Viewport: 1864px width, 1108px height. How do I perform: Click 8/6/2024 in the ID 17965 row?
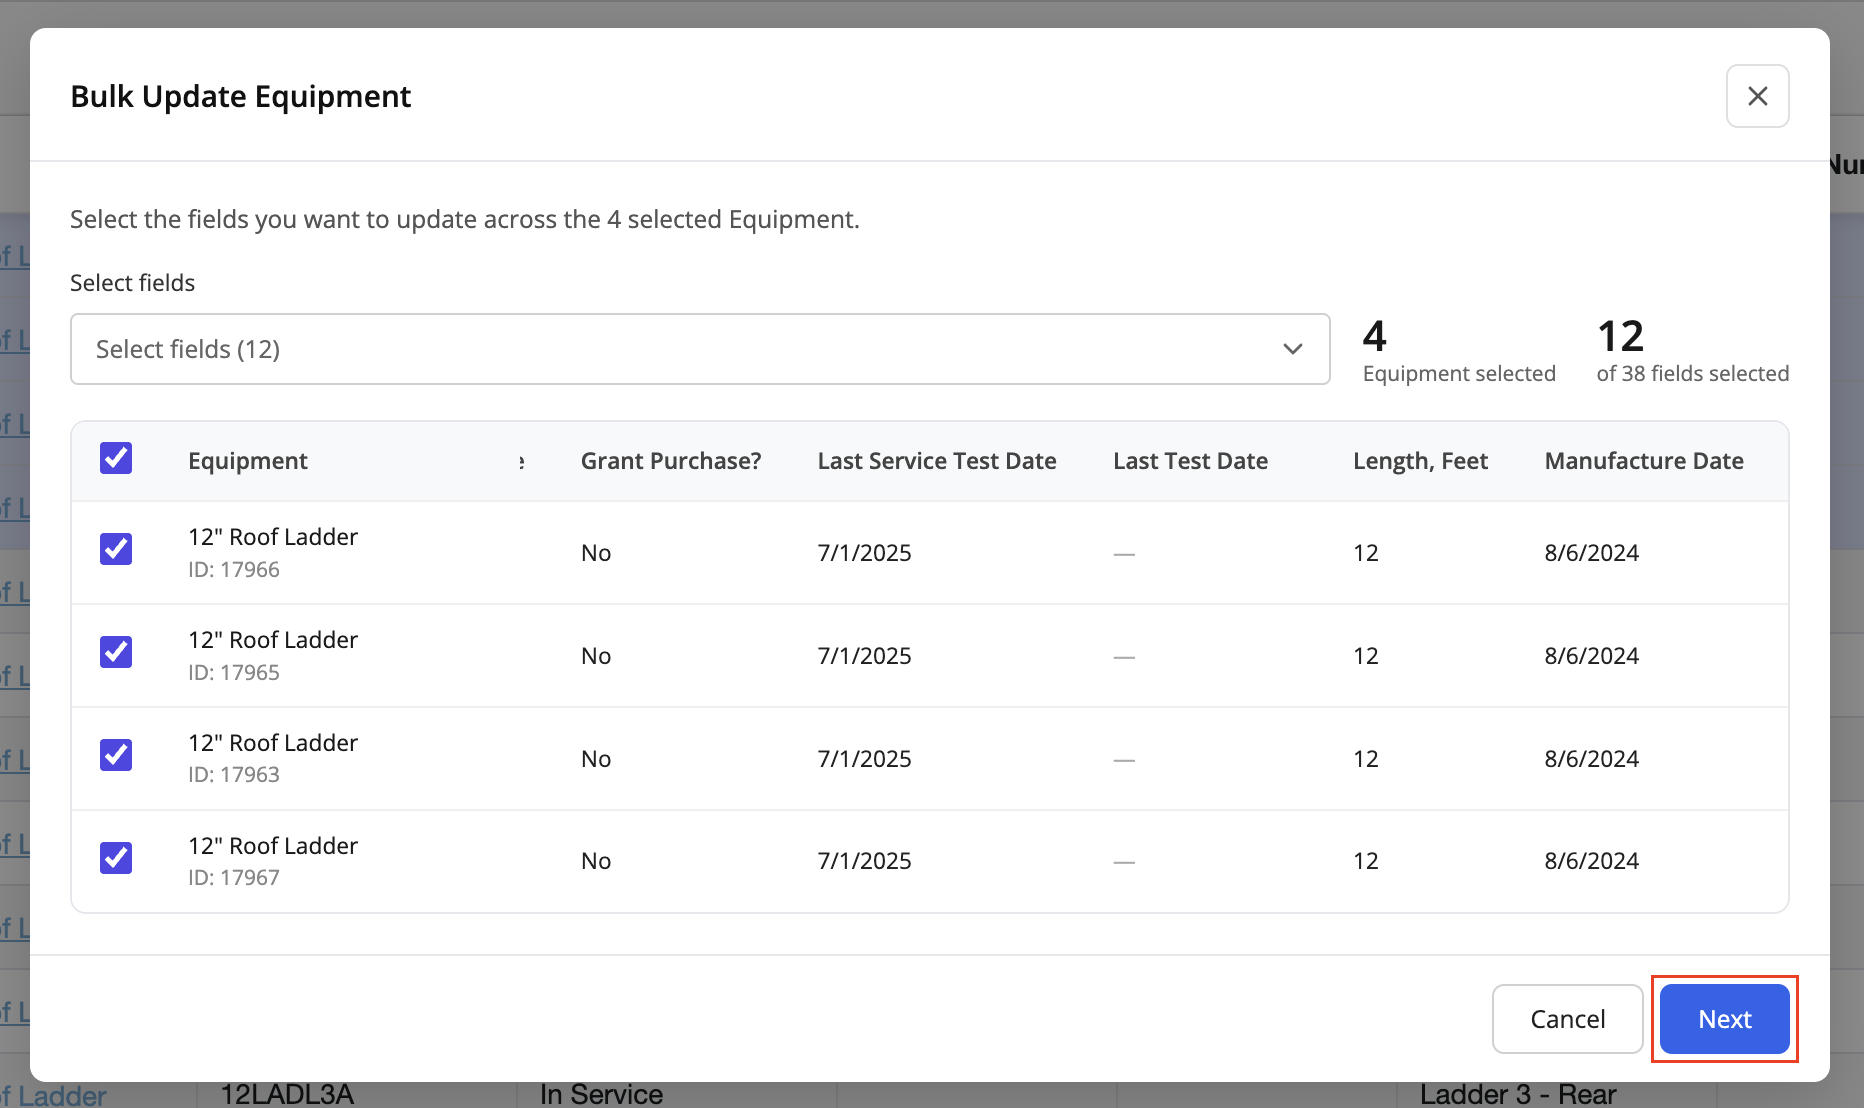[x=1591, y=656]
